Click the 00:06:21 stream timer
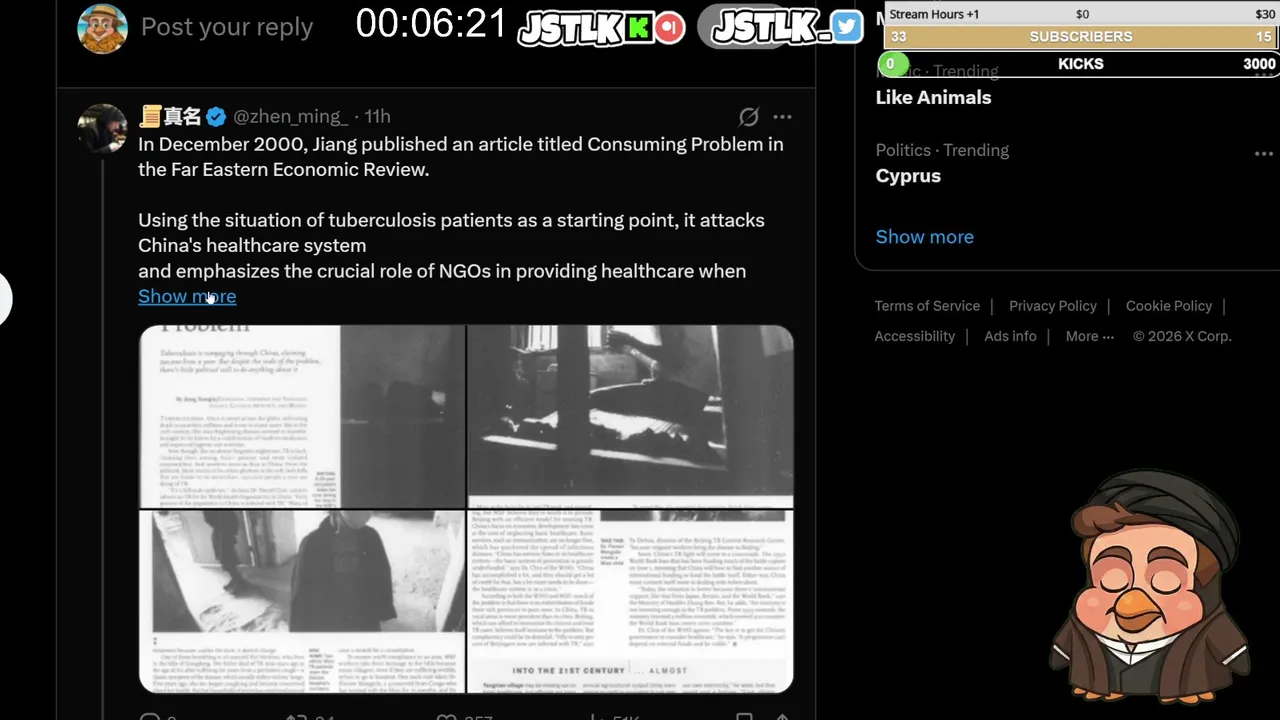The height and width of the screenshot is (720, 1280). (x=432, y=23)
